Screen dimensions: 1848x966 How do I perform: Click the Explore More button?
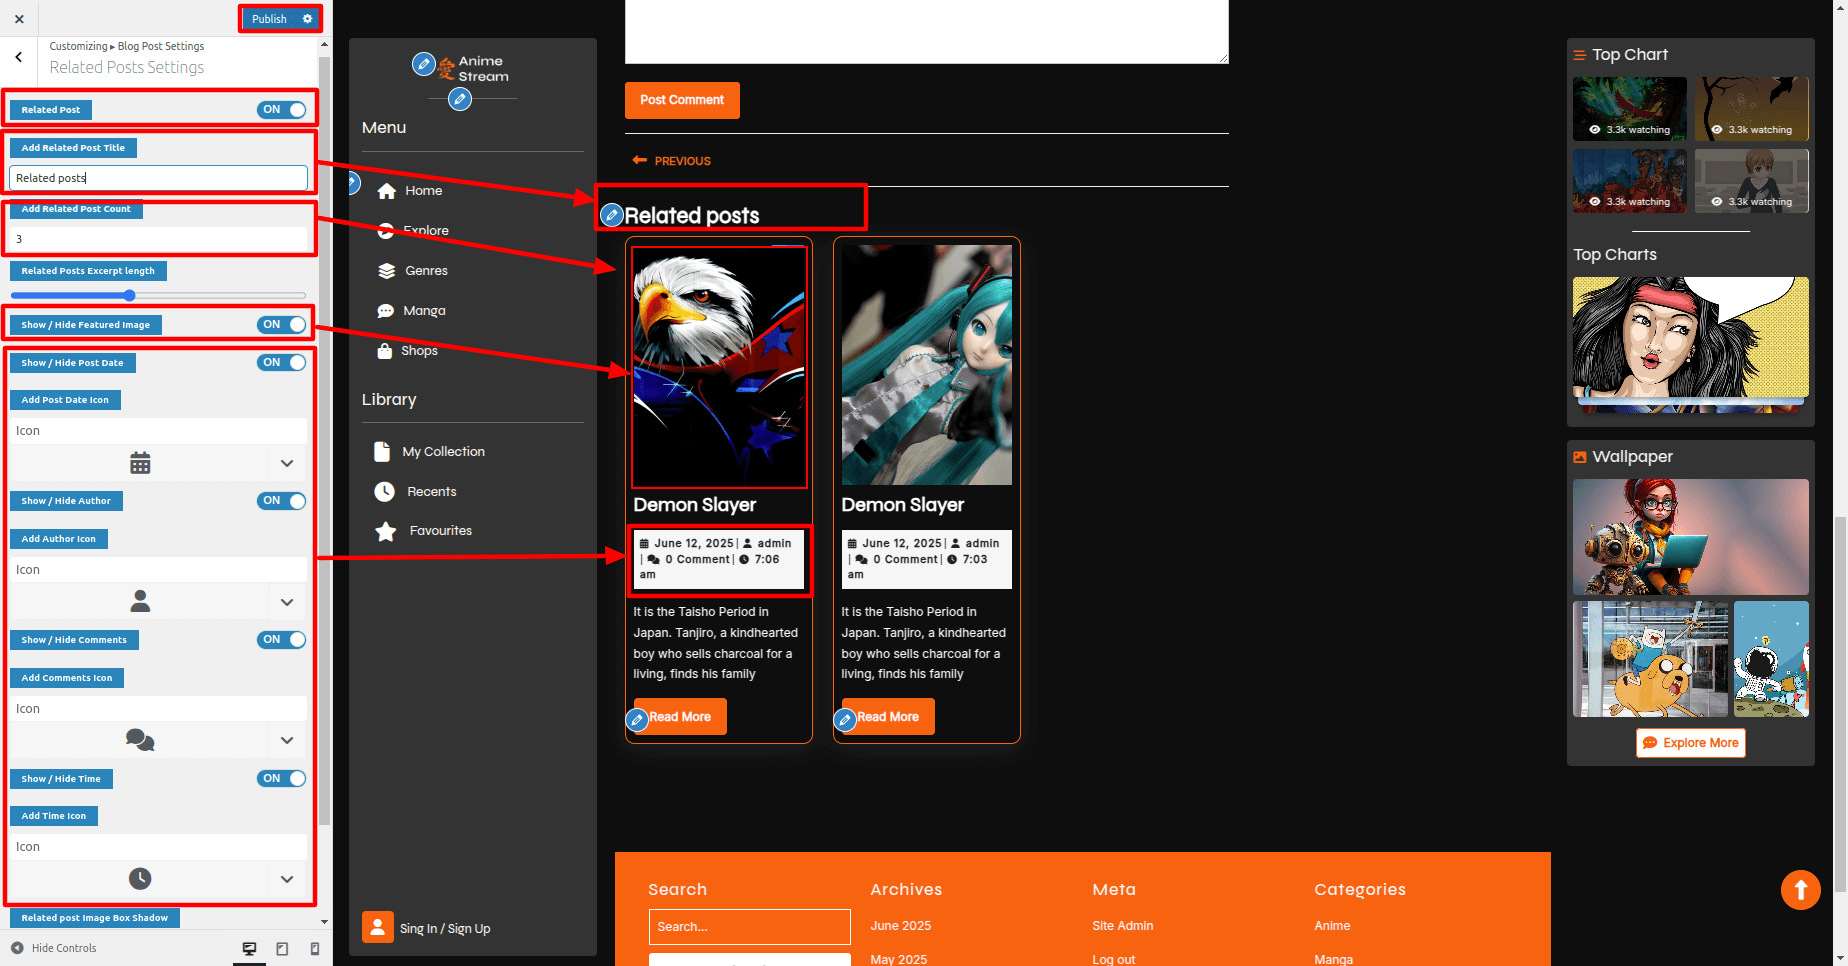pyautogui.click(x=1690, y=743)
